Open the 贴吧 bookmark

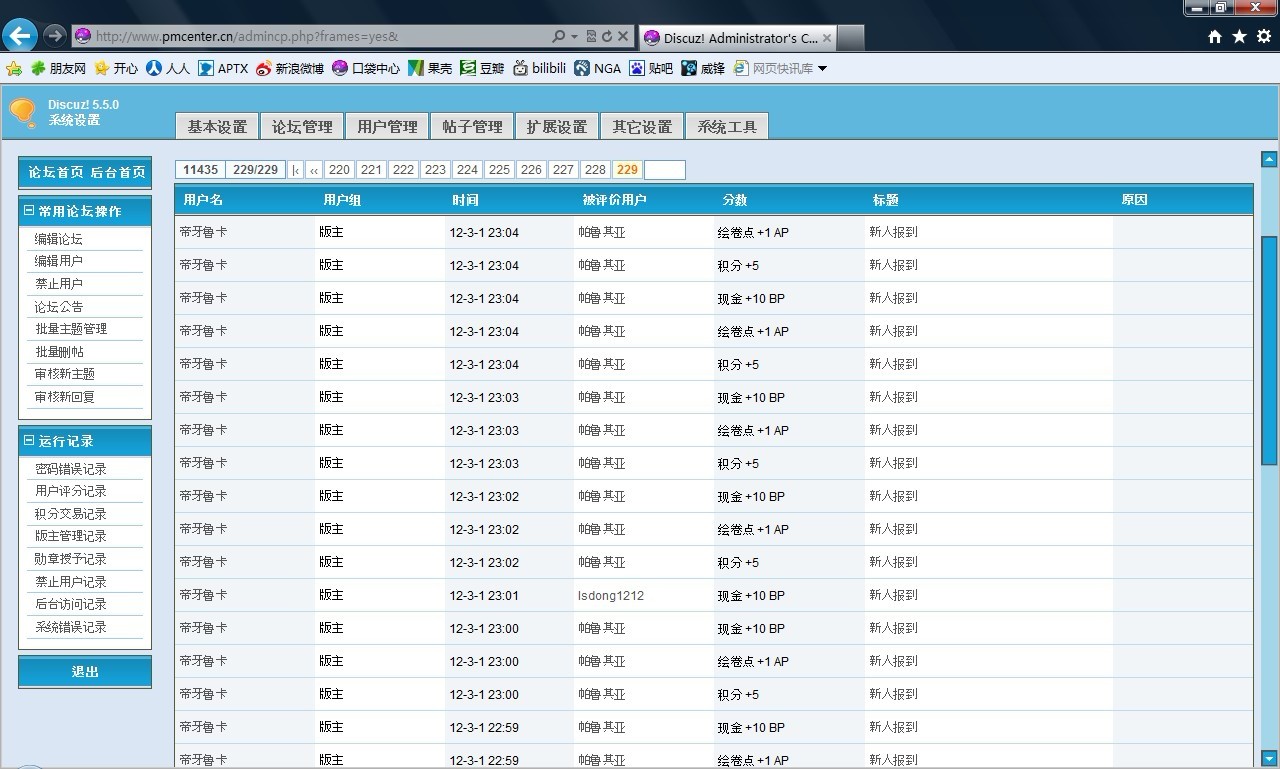651,68
